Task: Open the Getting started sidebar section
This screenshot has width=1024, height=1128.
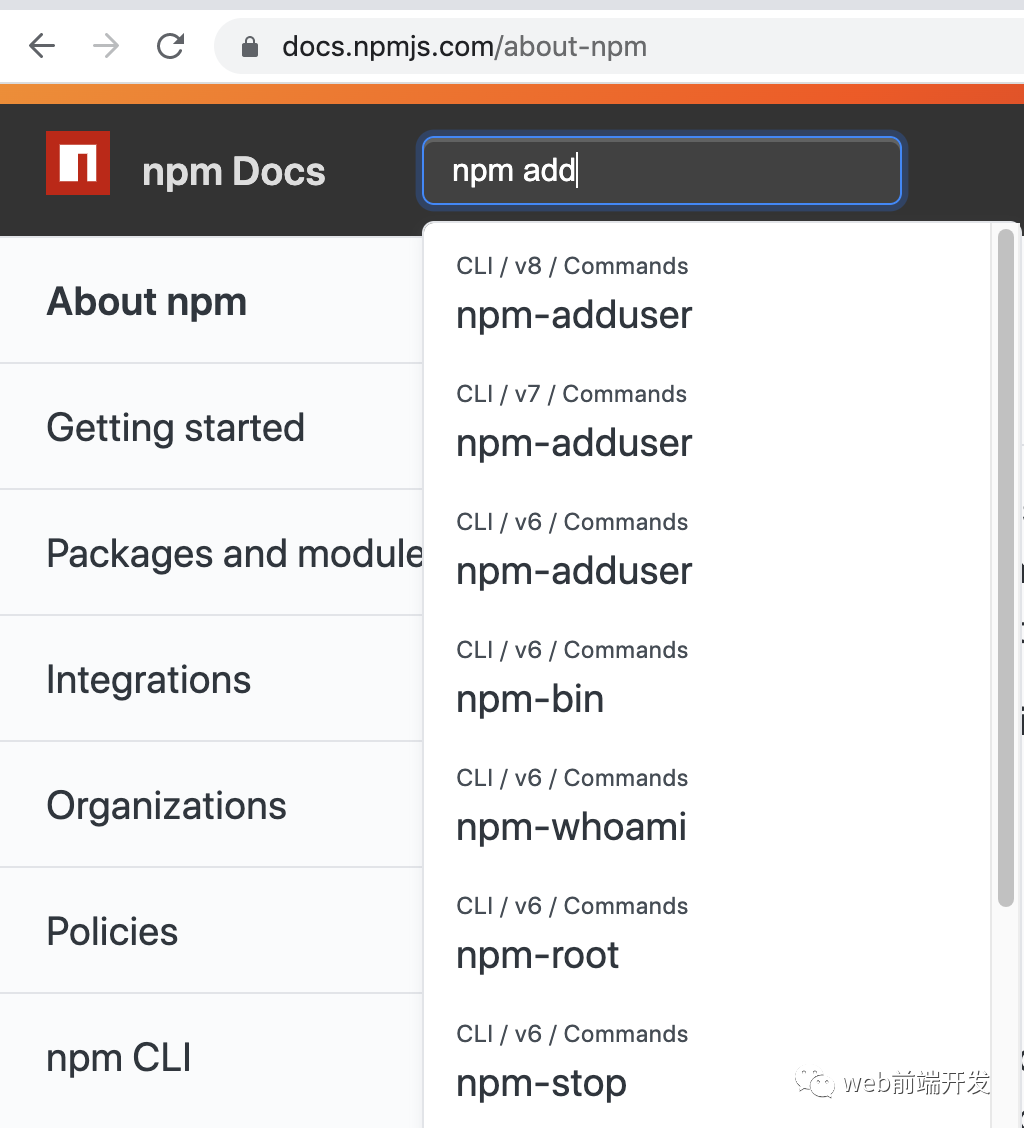Action: [x=175, y=427]
